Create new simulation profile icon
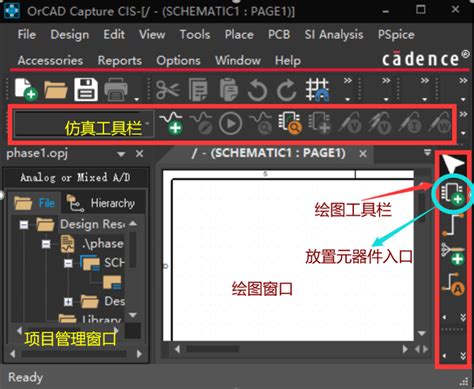The width and height of the screenshot is (474, 389). [x=171, y=123]
